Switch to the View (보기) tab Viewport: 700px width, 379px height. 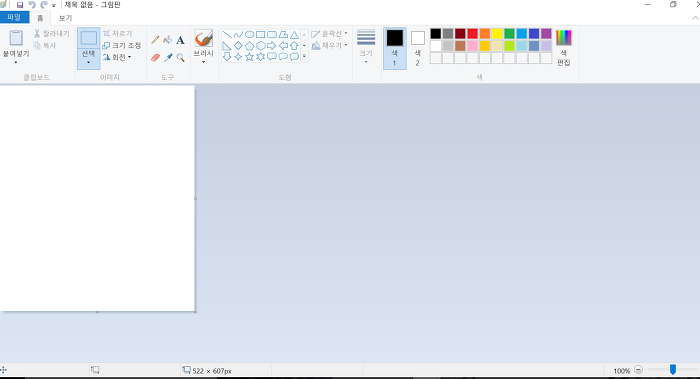(66, 18)
